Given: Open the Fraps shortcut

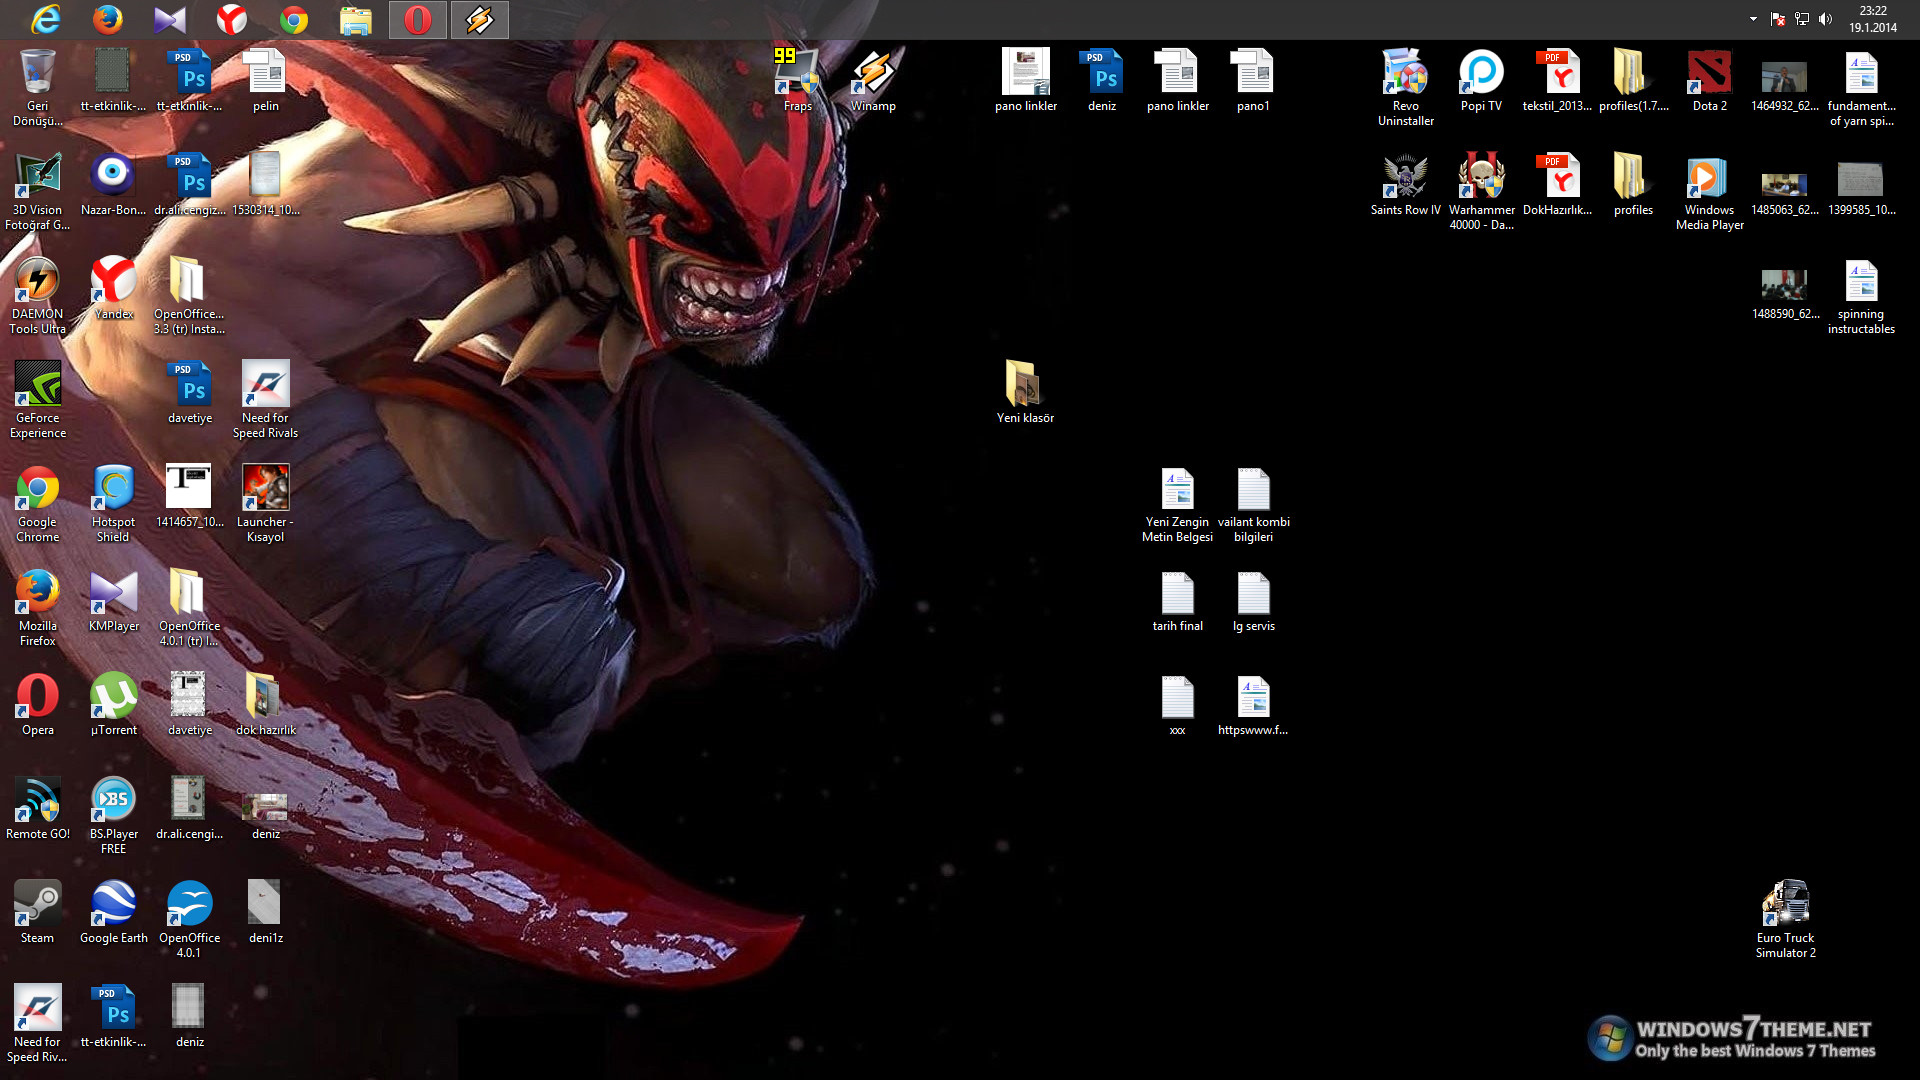Looking at the screenshot, I should (x=798, y=80).
